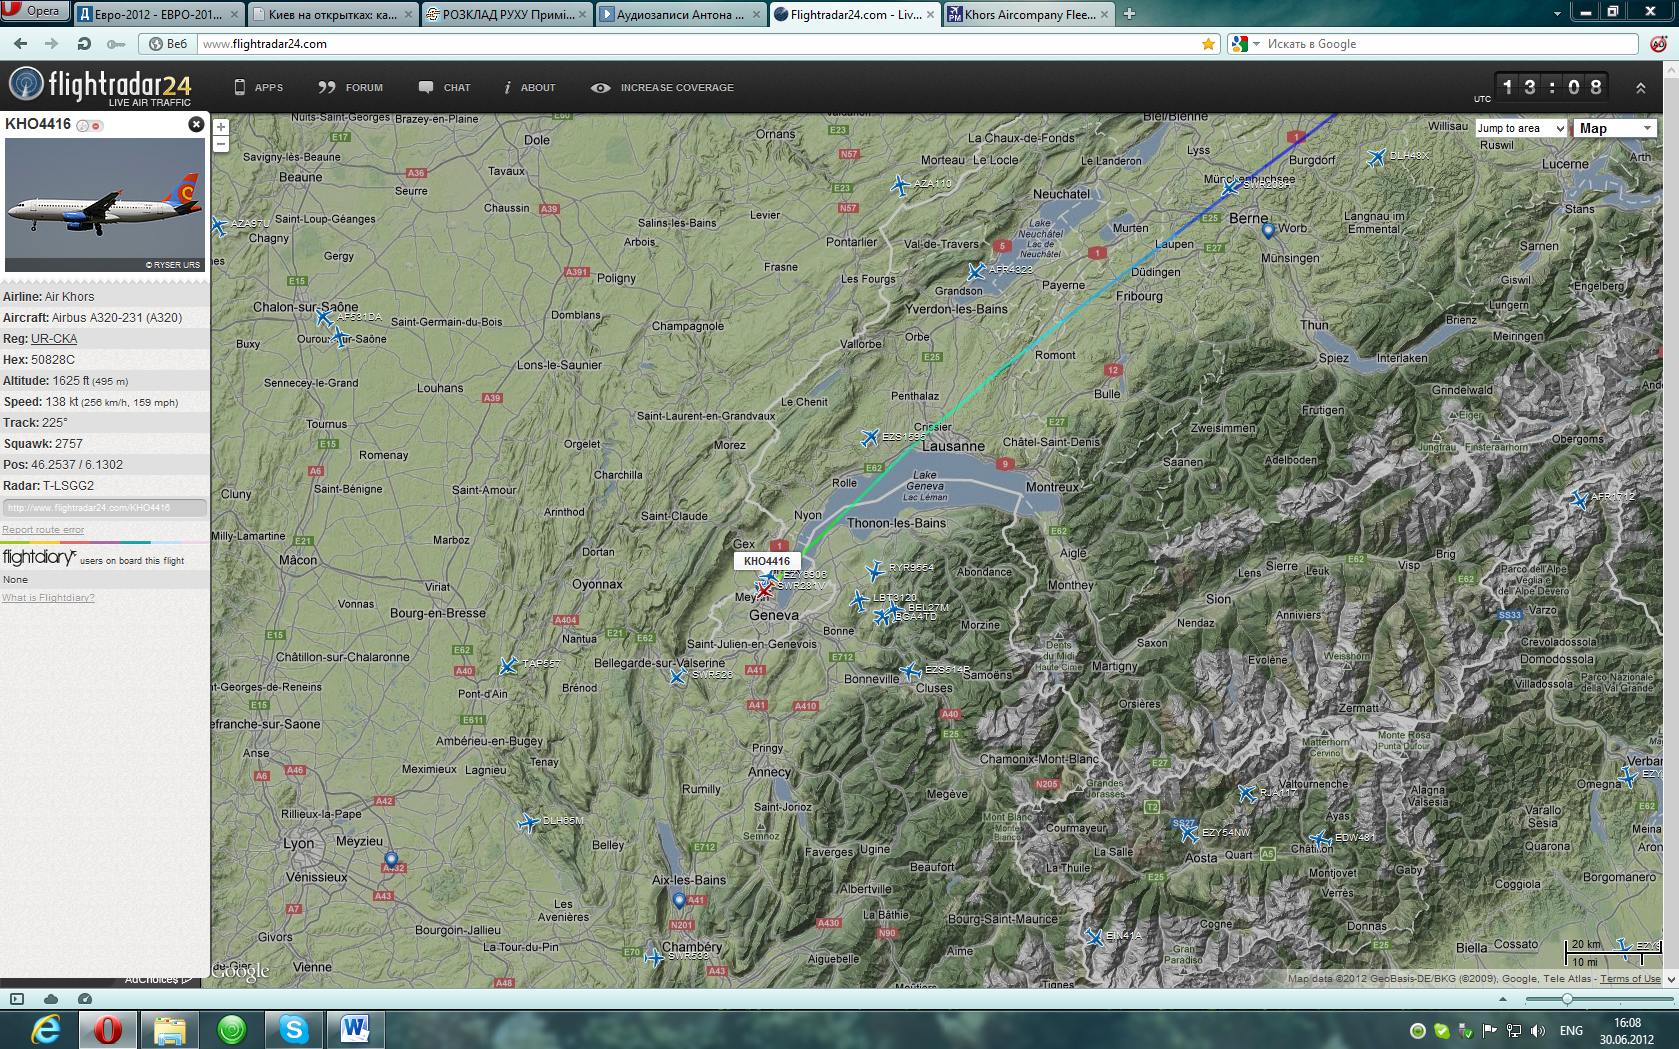1679x1049 pixels.
Task: Zoom in on the map
Action: click(221, 127)
